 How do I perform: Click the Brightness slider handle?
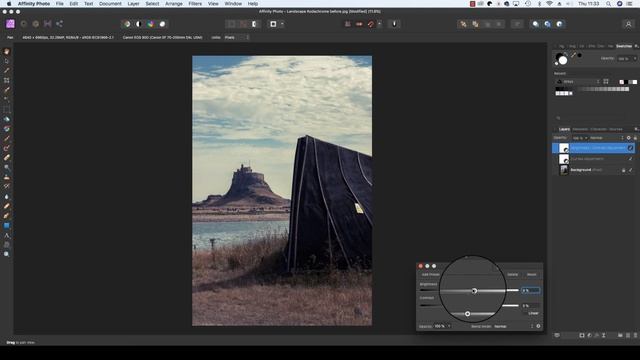(474, 291)
